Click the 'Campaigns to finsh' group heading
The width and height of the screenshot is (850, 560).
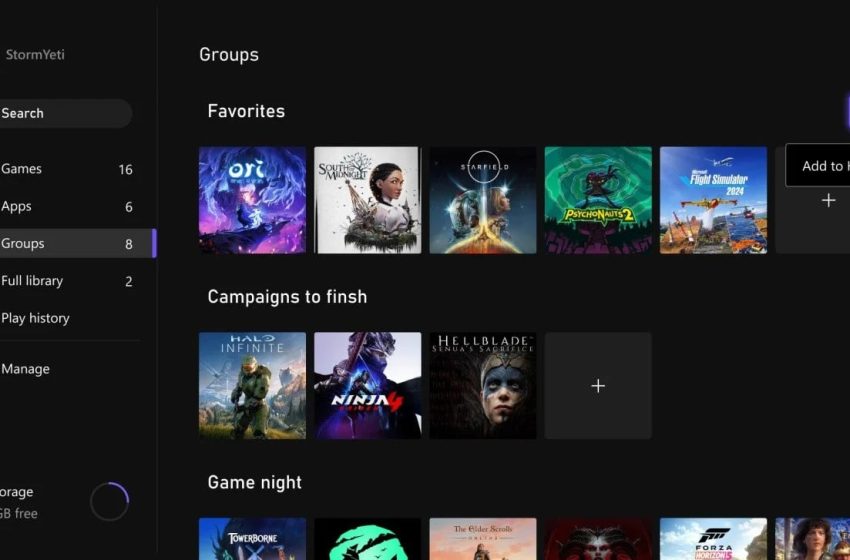point(287,297)
